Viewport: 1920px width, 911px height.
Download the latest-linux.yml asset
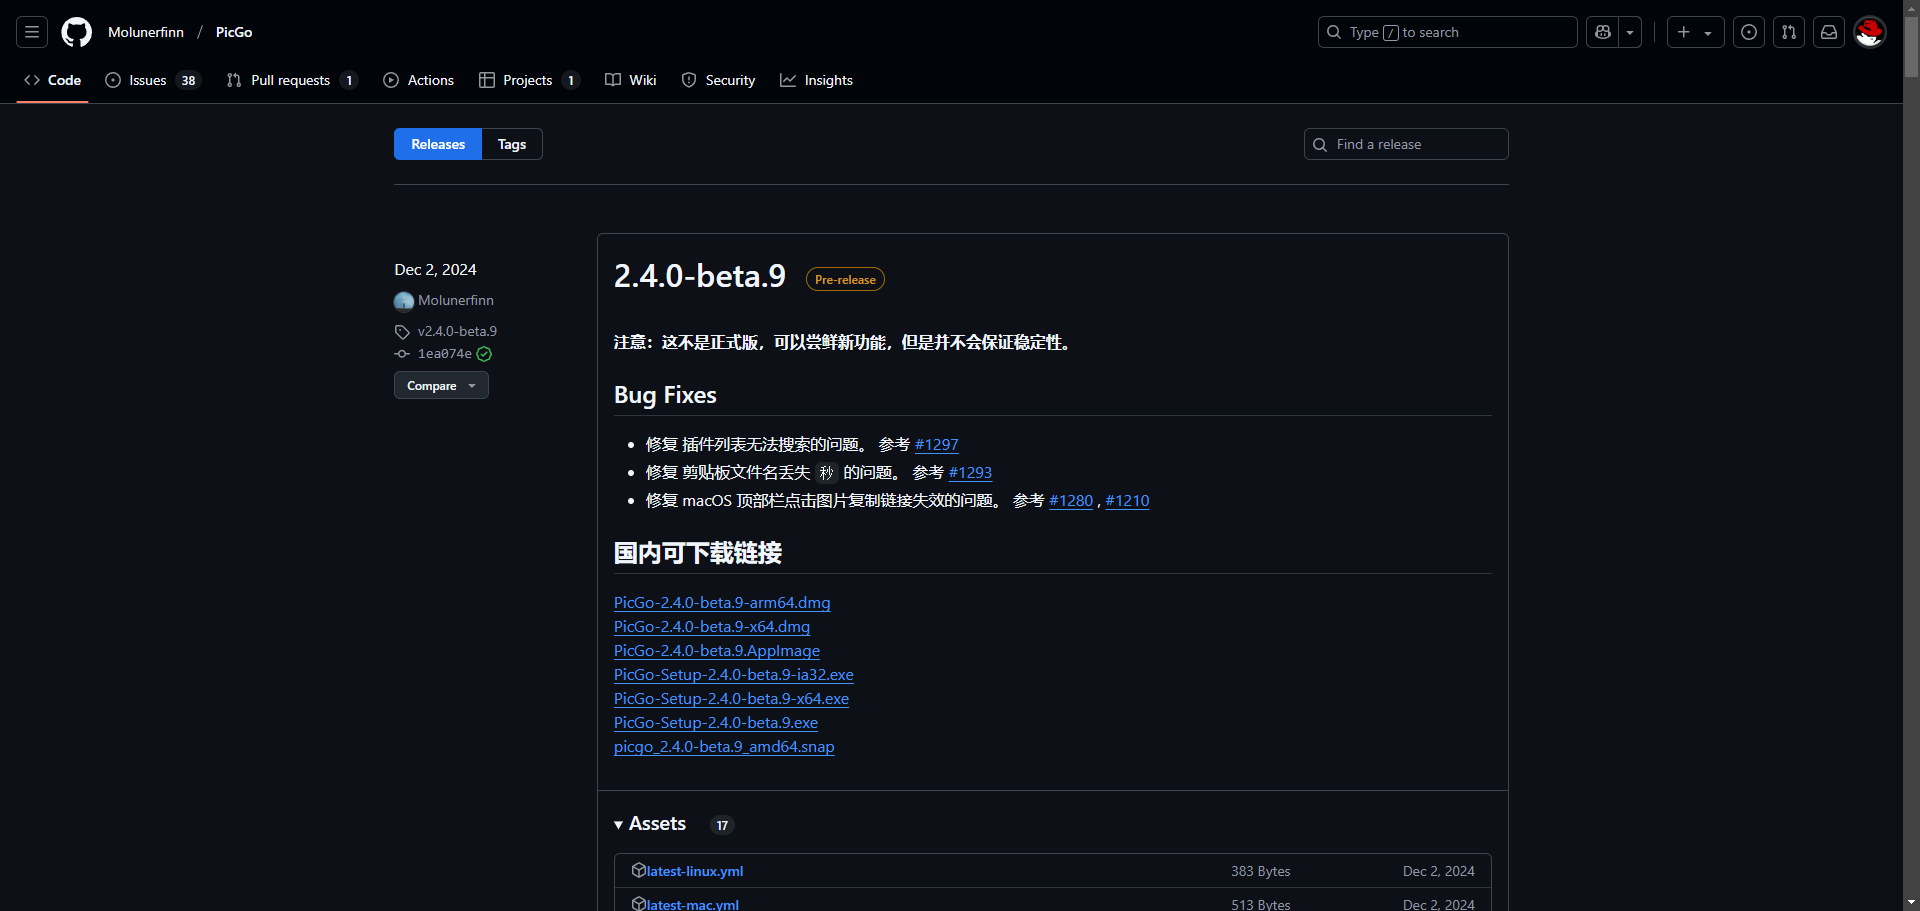(695, 871)
